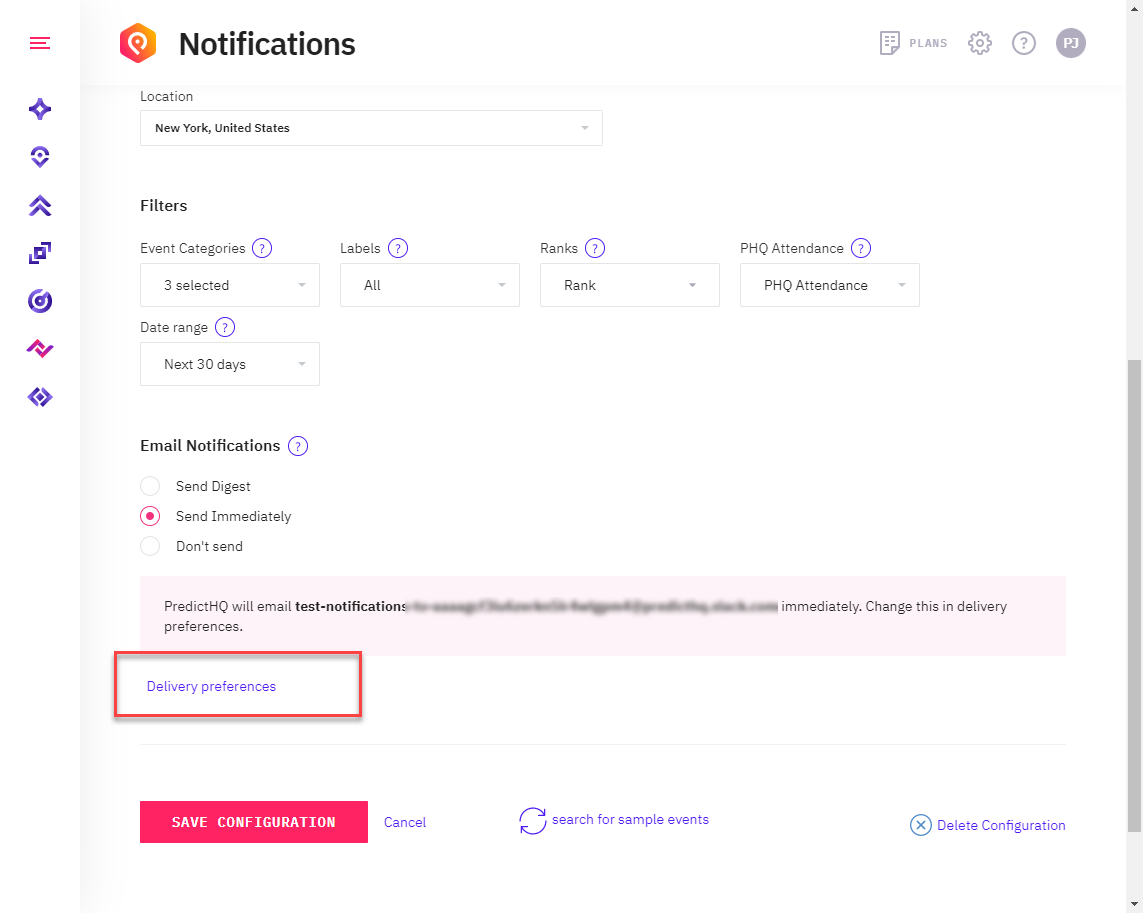Click the four-point star sidebar icon

[x=40, y=110]
